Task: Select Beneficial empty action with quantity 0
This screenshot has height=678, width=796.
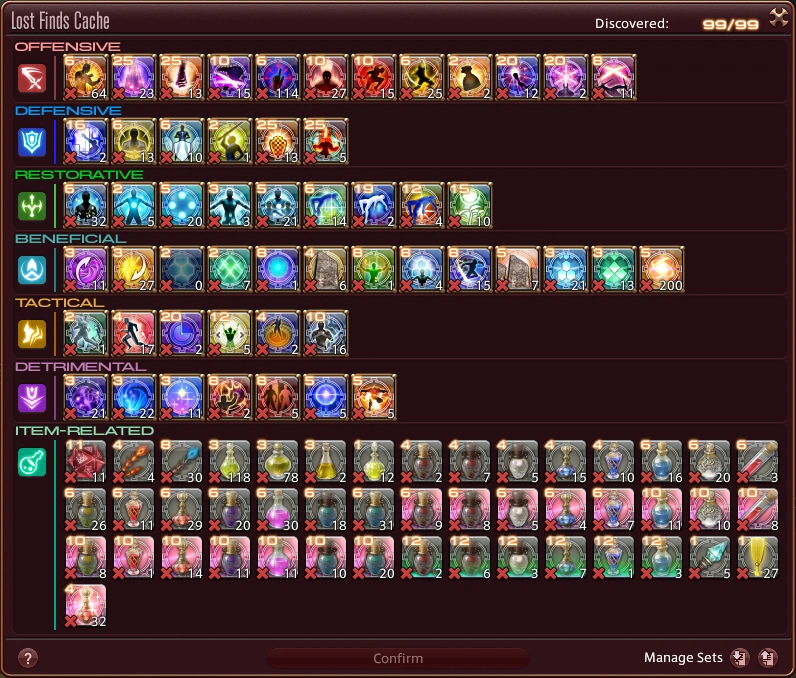Action: (181, 269)
